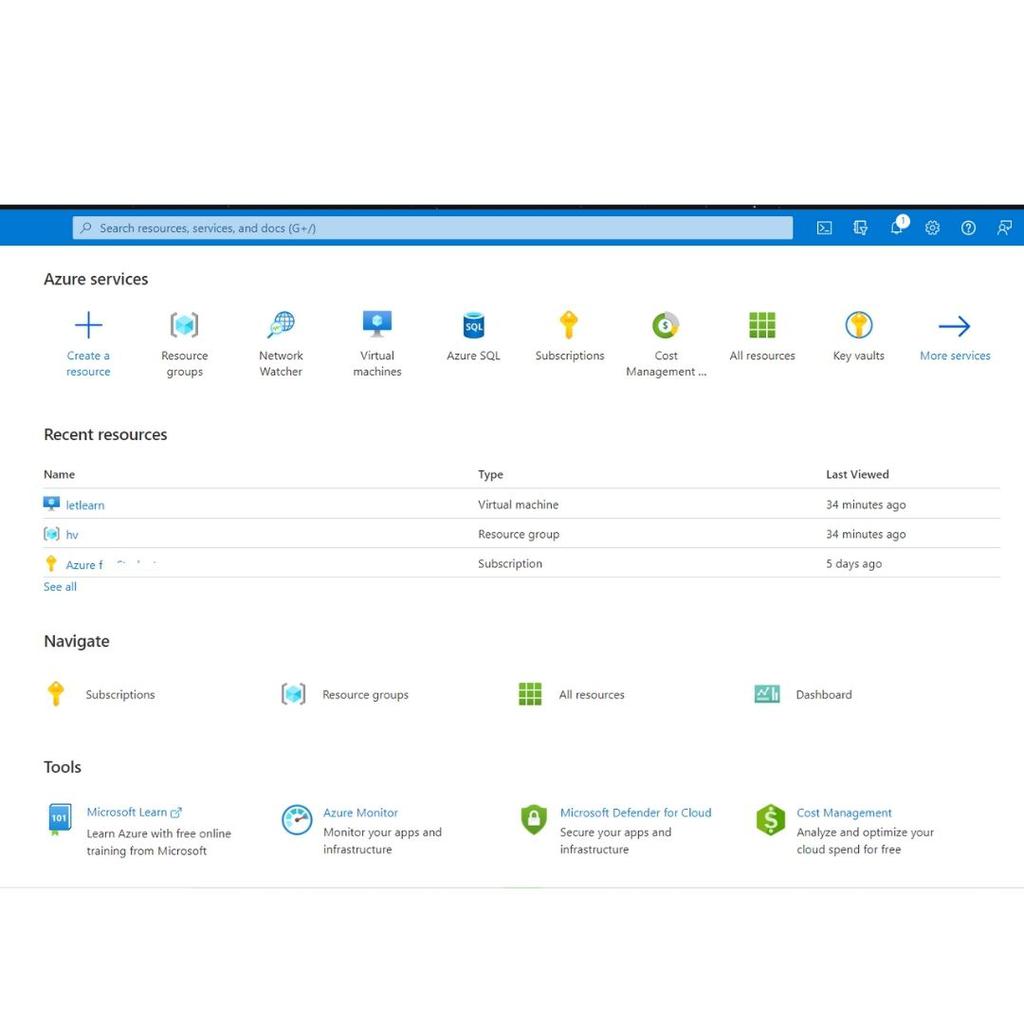Click the "Subscription" type cell
This screenshot has height=1024, width=1024.
click(510, 564)
